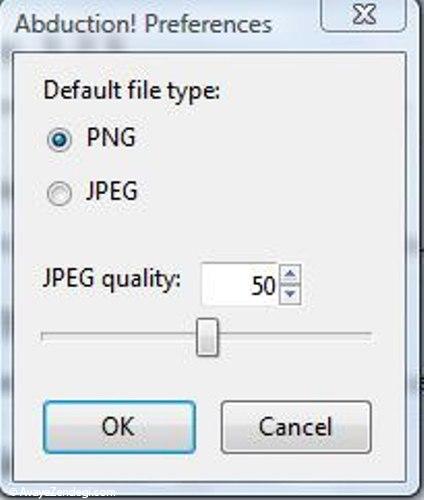Click the minimum end of quality slider

(43, 334)
